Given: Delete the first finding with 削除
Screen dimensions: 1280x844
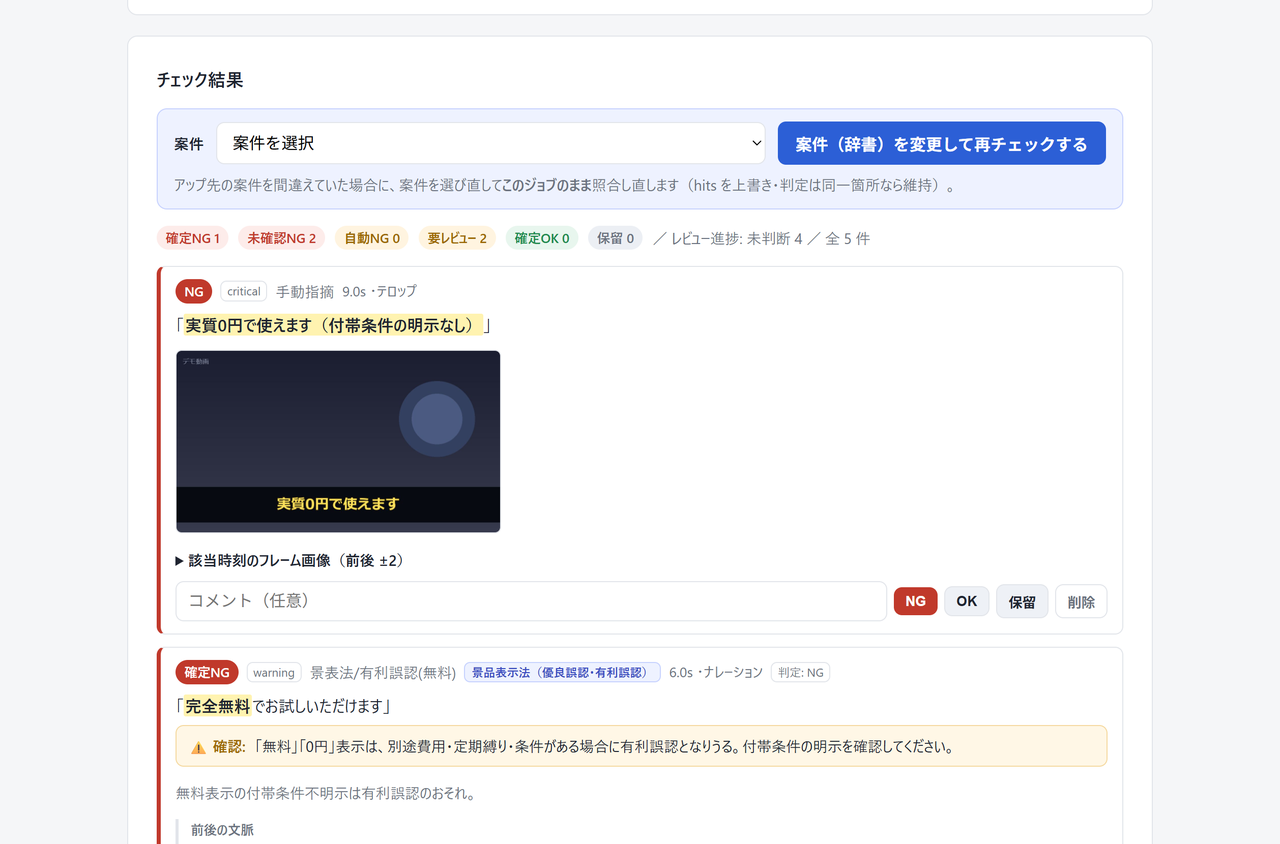Looking at the screenshot, I should pyautogui.click(x=1081, y=601).
